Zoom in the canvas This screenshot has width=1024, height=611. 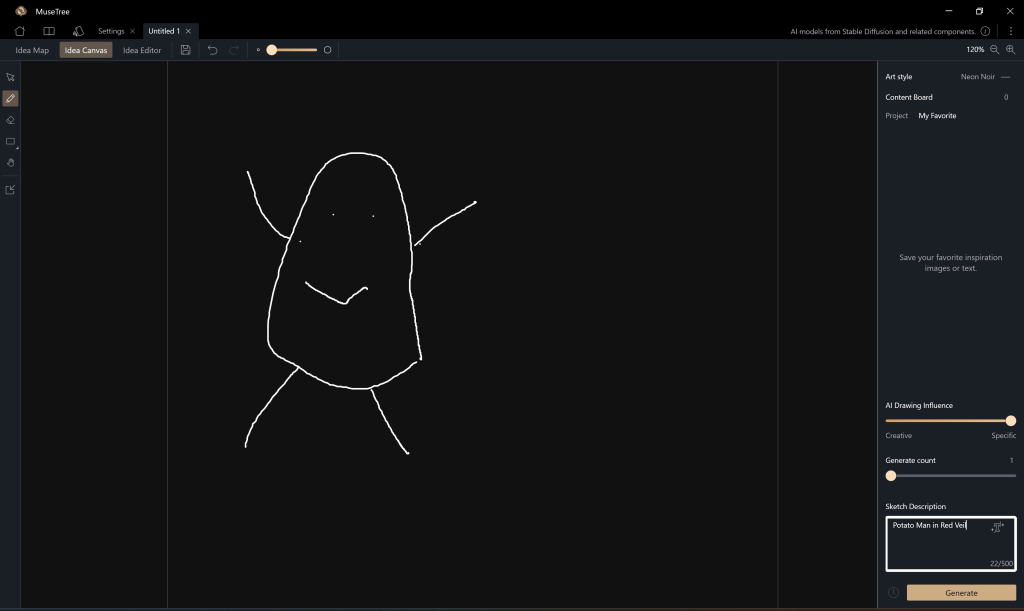(x=1010, y=50)
